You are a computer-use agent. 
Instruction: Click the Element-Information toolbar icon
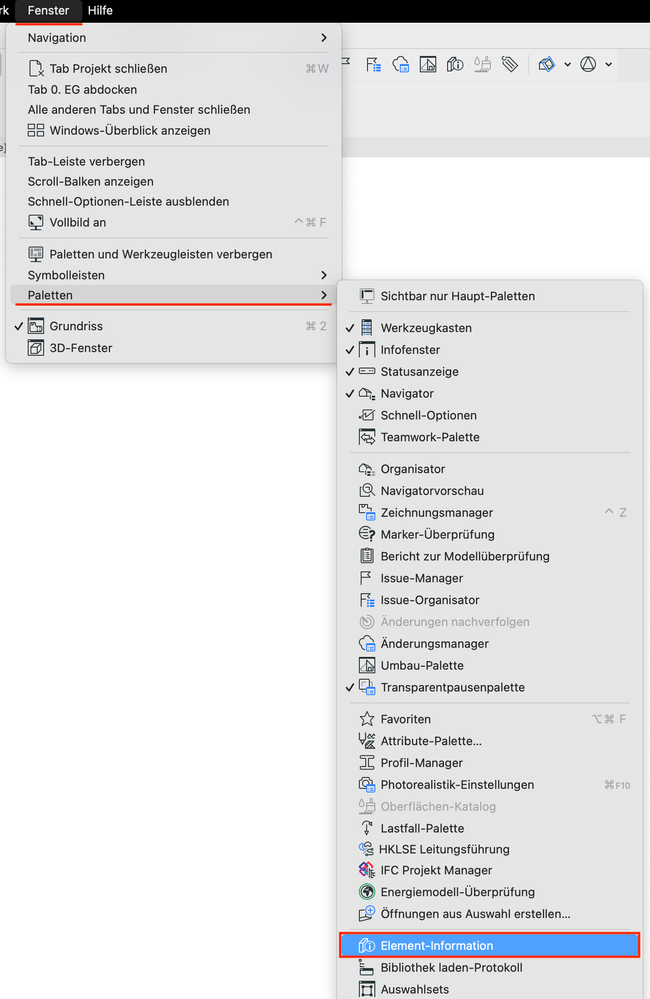point(455,64)
